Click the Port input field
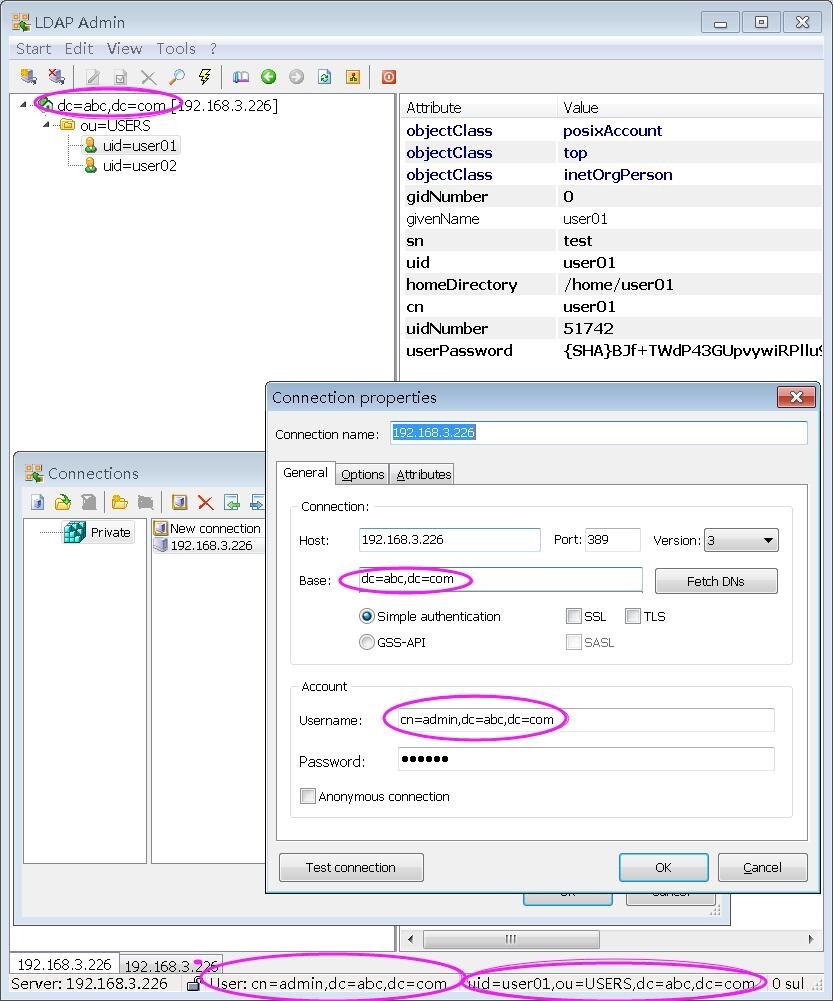The width and height of the screenshot is (833, 1001). [x=613, y=540]
